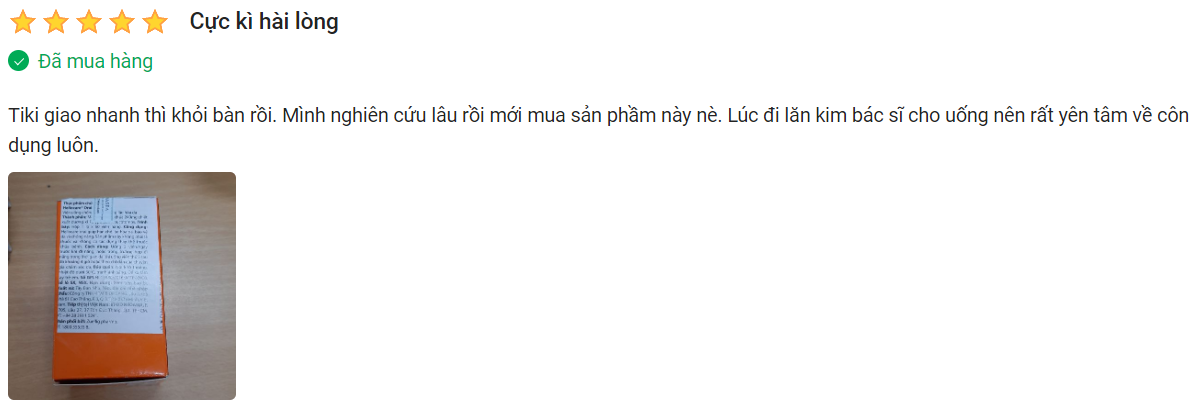Click the "Cực kì hài lòng" review title

pyautogui.click(x=264, y=22)
